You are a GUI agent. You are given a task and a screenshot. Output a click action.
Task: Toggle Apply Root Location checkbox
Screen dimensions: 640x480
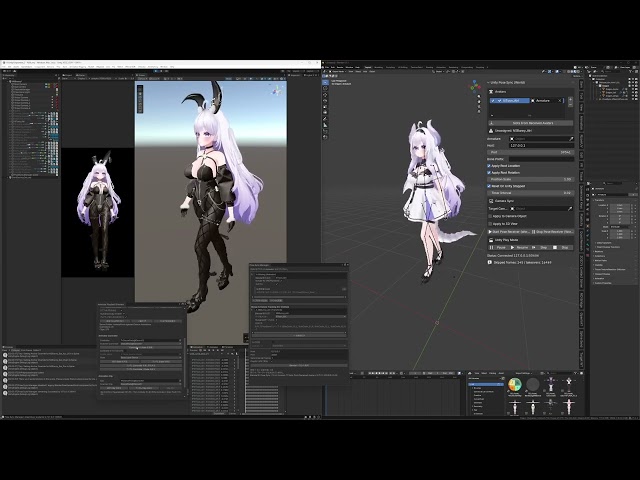[489, 166]
